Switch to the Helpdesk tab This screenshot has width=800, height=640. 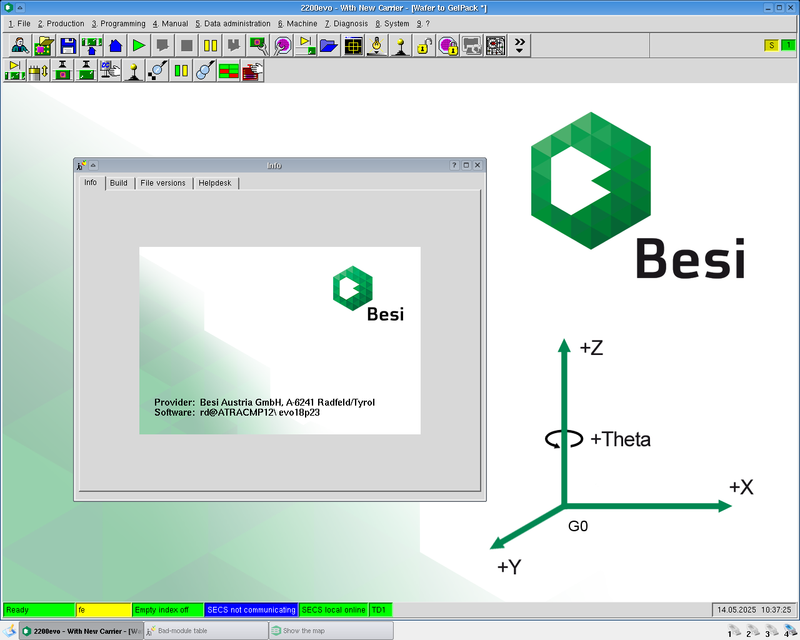[x=215, y=183]
